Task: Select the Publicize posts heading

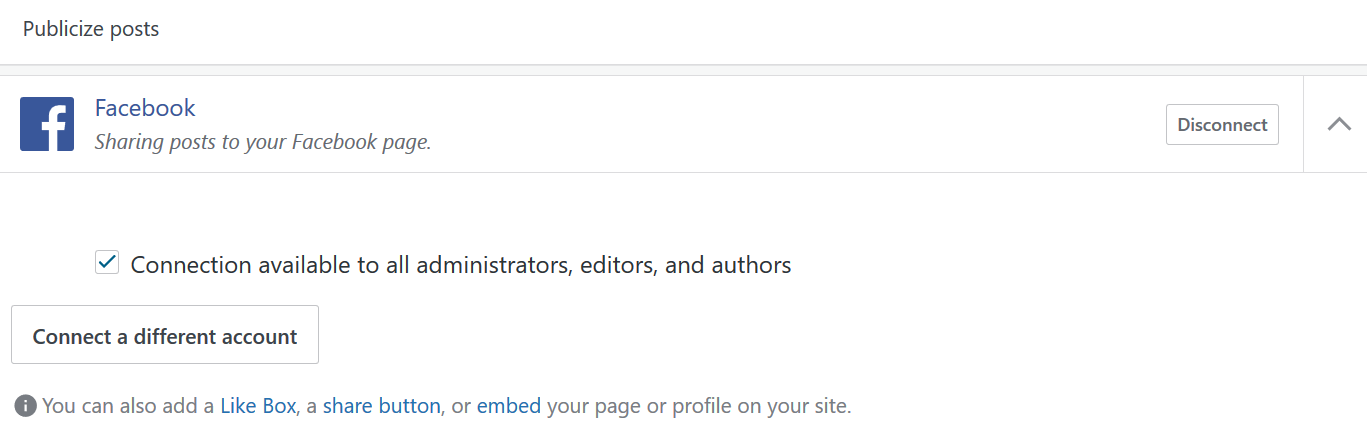Action: click(91, 29)
